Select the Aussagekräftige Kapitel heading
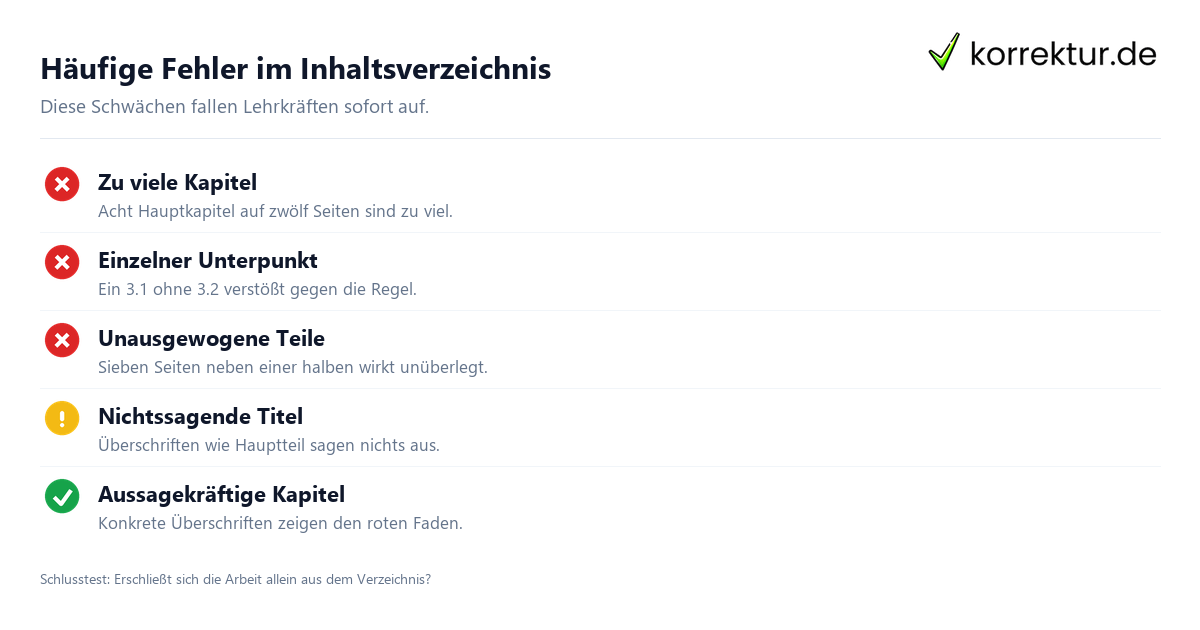 pos(221,494)
